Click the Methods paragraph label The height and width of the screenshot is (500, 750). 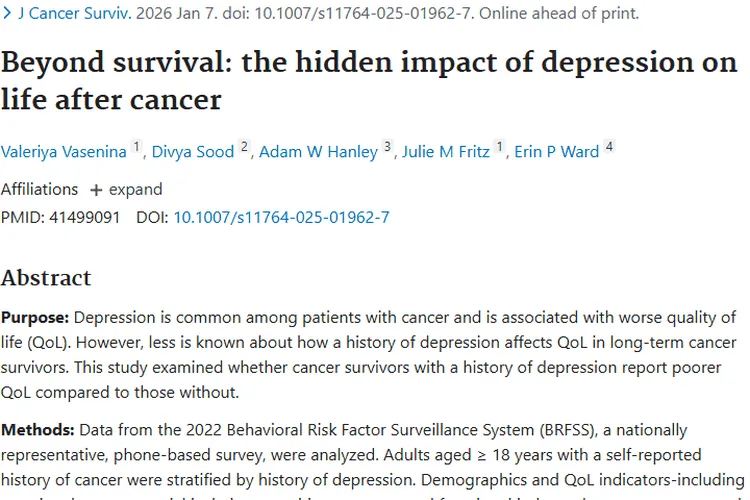point(37,430)
